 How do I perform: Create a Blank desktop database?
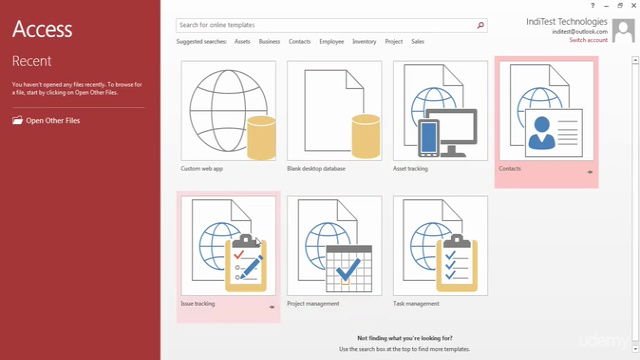tap(334, 111)
